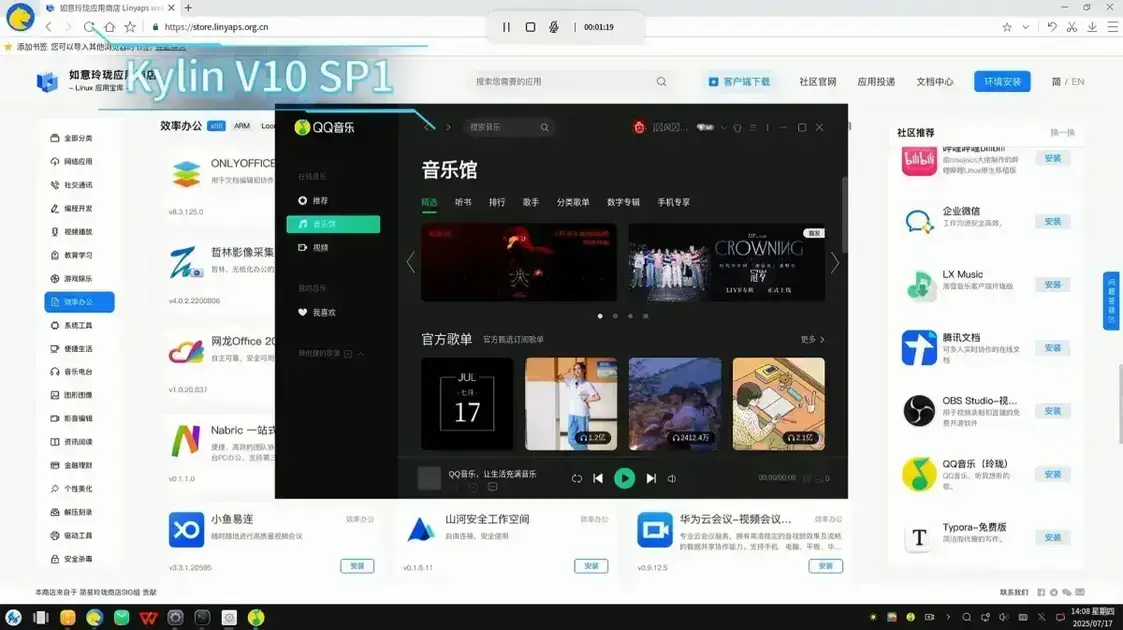The width and height of the screenshot is (1123, 630).
Task: Collapse the 我创建的歌单 section chevron
Action: [362, 354]
